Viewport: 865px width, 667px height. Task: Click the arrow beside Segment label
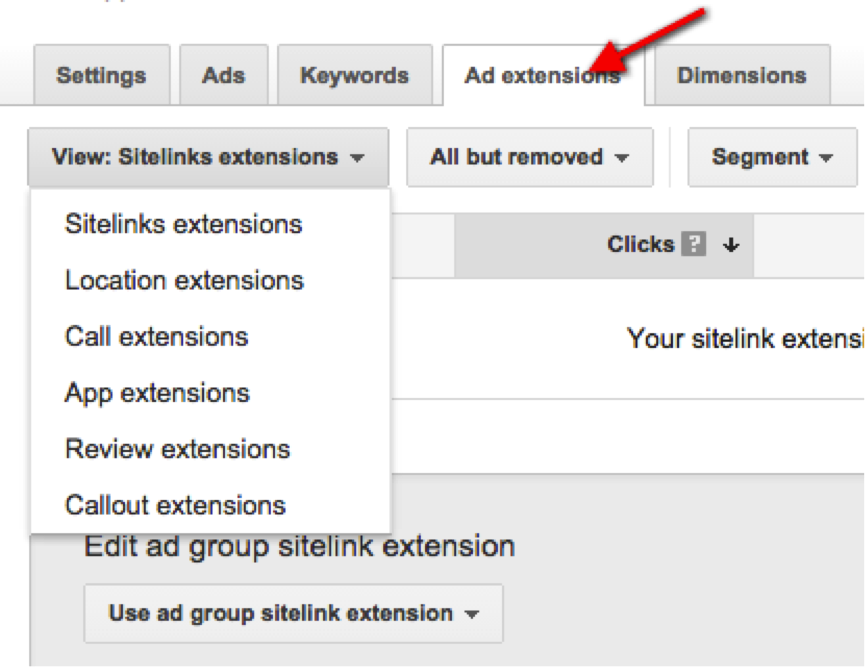click(x=826, y=158)
